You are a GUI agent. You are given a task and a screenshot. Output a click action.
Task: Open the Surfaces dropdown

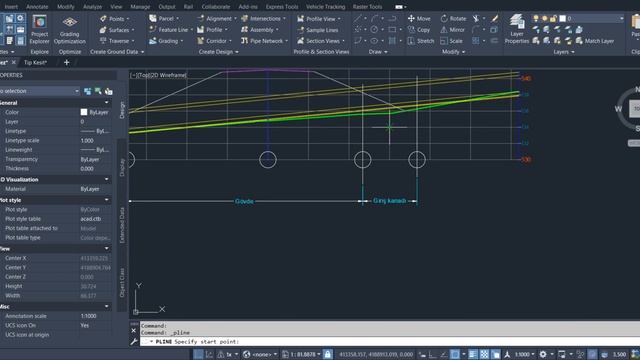117,30
